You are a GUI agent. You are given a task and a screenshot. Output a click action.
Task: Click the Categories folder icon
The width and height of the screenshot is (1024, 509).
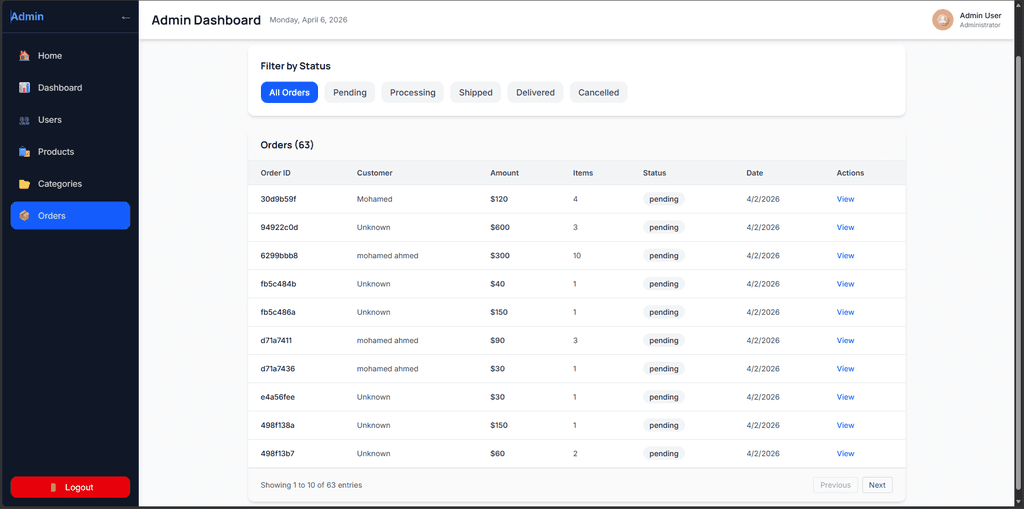(x=24, y=184)
